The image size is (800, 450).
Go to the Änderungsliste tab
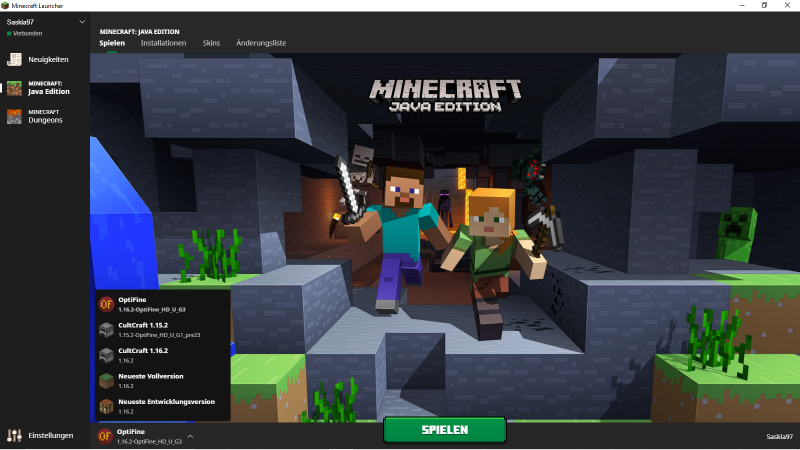point(261,44)
